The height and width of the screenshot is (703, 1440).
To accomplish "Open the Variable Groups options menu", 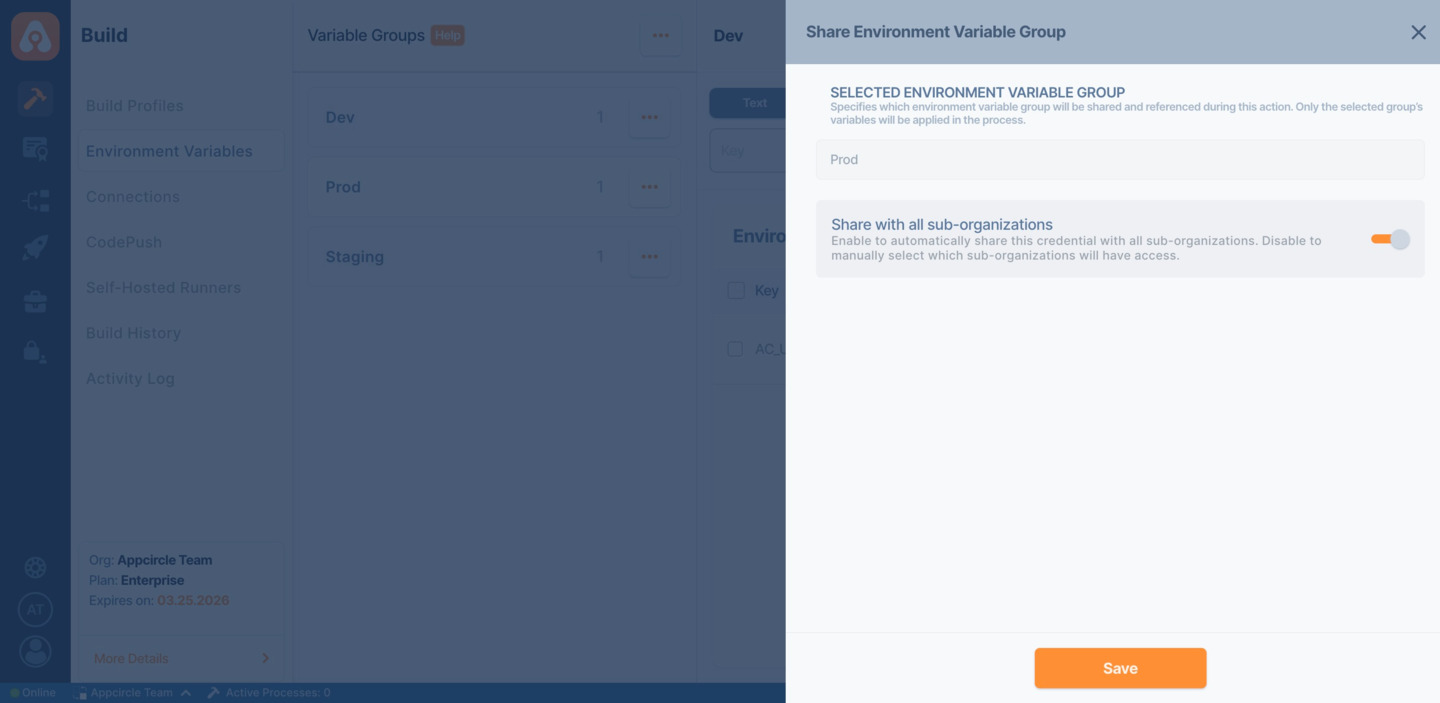I will tap(660, 35).
